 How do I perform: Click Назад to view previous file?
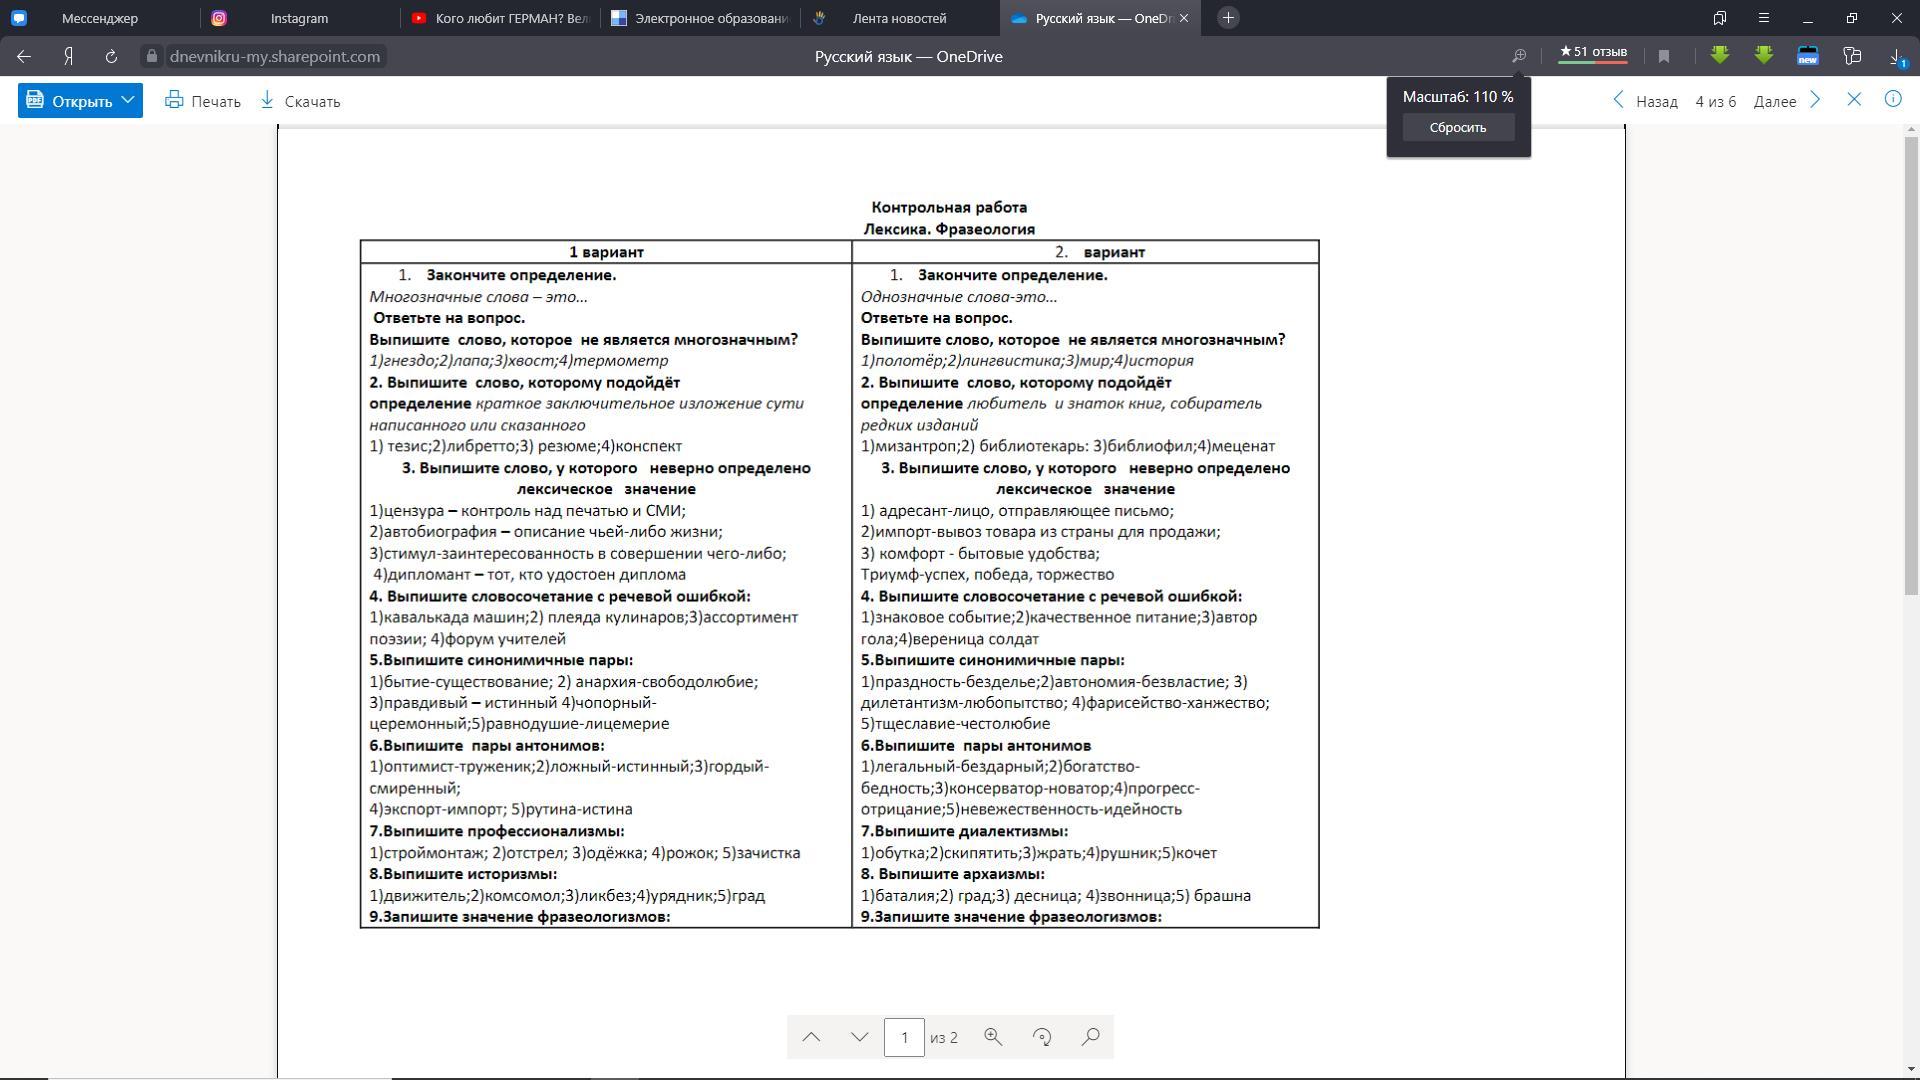[1646, 101]
